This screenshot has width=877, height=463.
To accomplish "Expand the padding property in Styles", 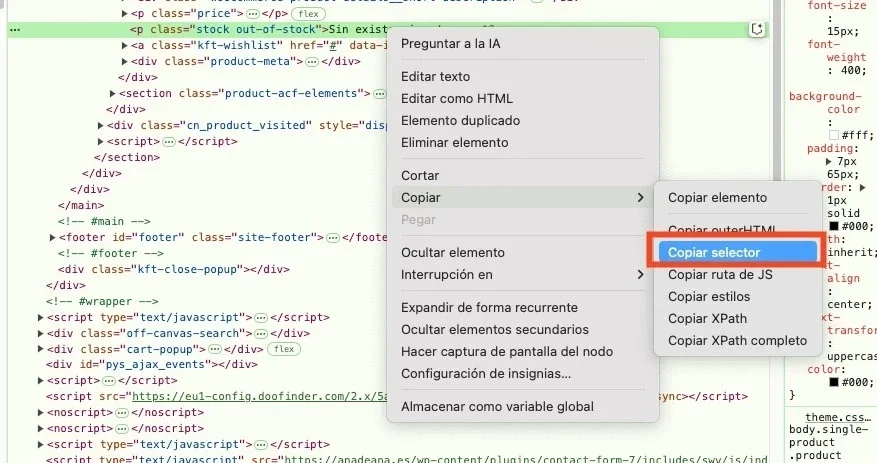I will tap(829, 161).
